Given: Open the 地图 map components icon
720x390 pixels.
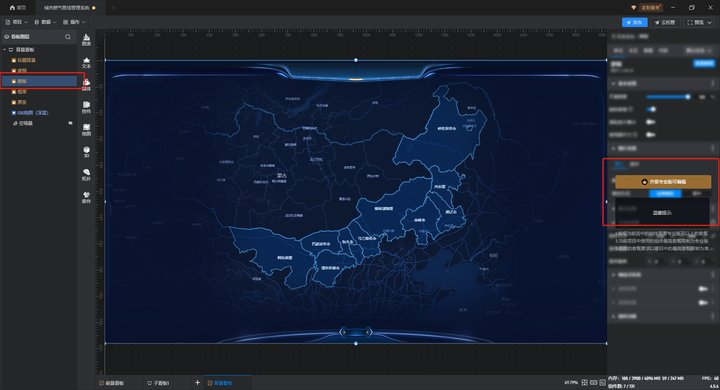Looking at the screenshot, I should point(86,130).
